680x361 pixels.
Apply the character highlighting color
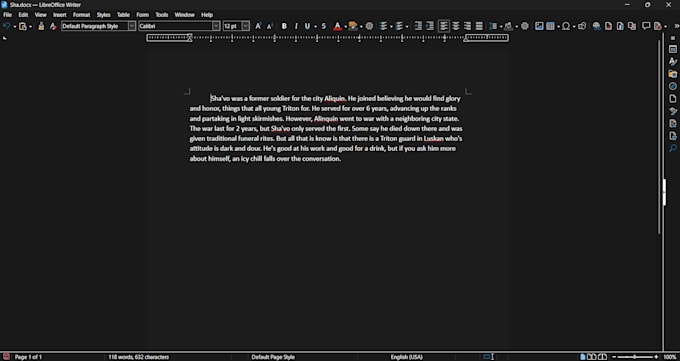pos(353,26)
